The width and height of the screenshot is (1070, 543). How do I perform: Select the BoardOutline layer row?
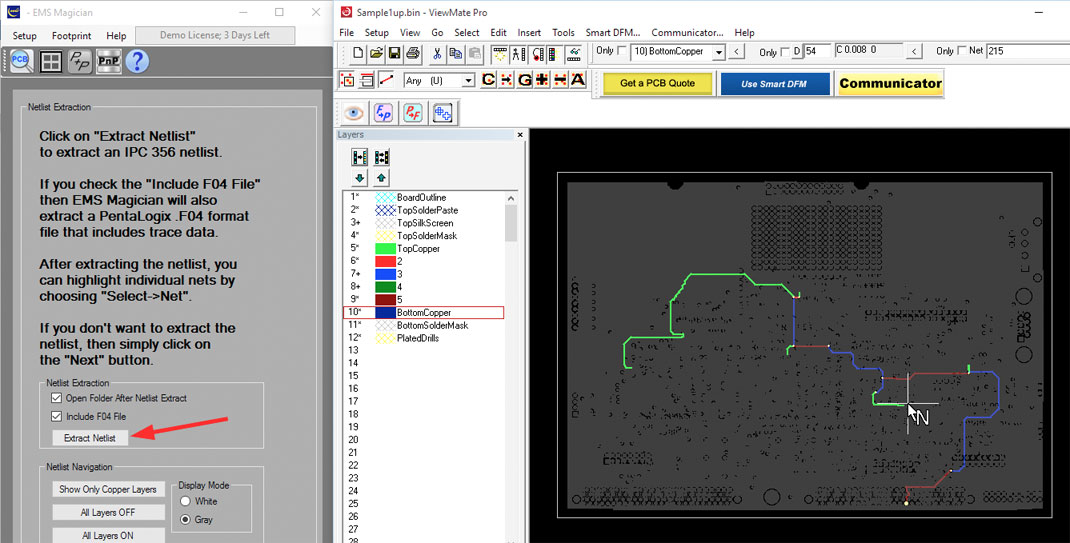[x=423, y=198]
